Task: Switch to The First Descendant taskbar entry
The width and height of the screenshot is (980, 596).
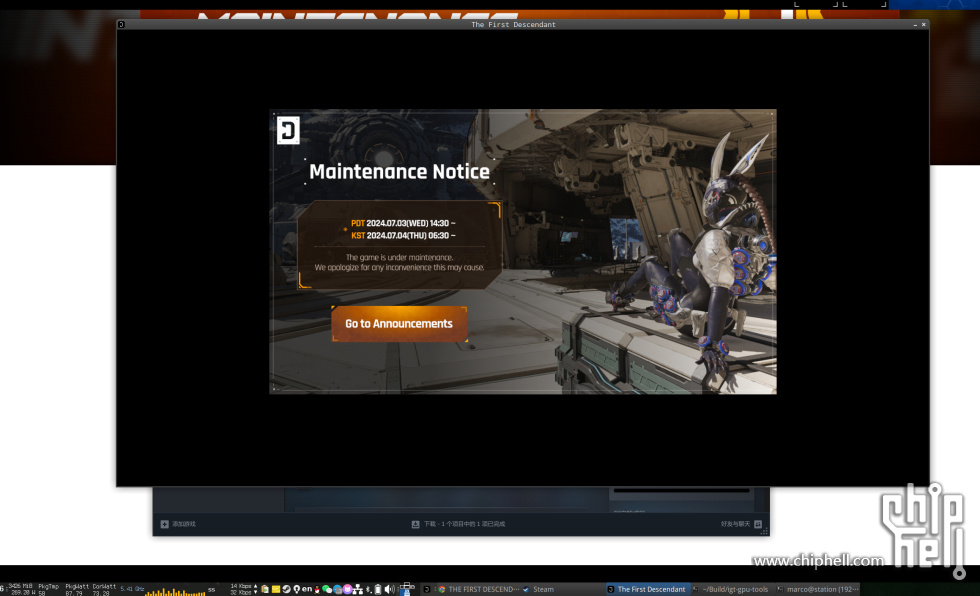Action: [x=646, y=589]
